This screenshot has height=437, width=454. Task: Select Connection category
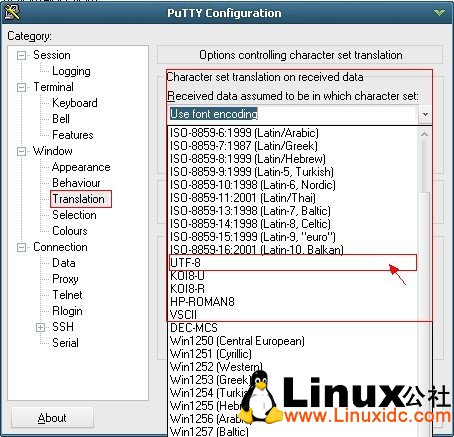60,247
